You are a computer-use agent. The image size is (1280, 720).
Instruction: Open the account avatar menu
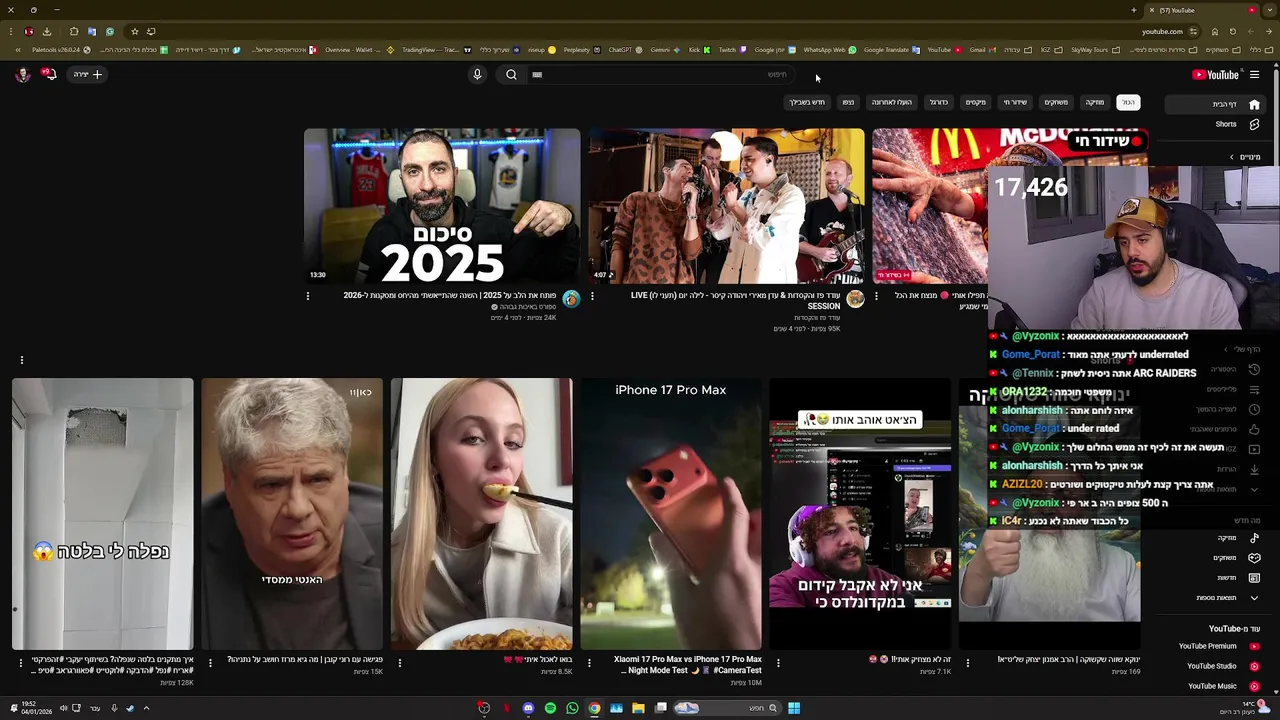click(x=22, y=74)
